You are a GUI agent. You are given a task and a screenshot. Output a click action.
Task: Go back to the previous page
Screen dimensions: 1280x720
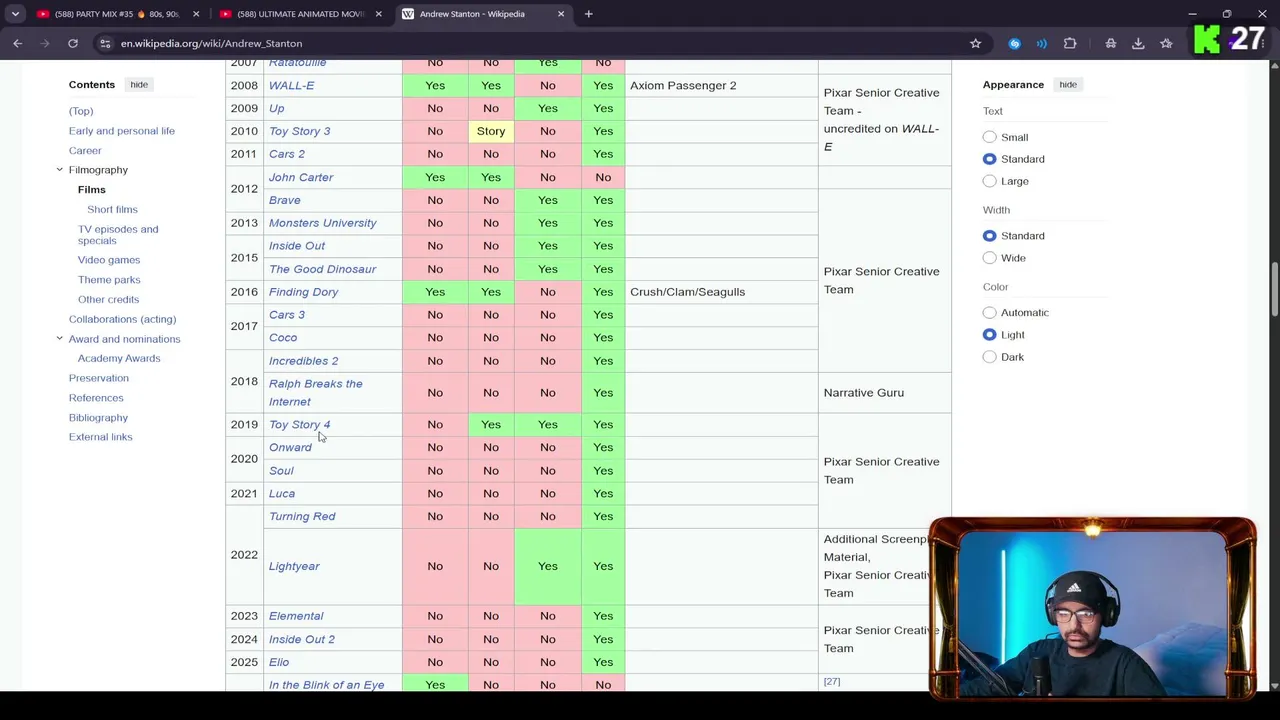18,43
